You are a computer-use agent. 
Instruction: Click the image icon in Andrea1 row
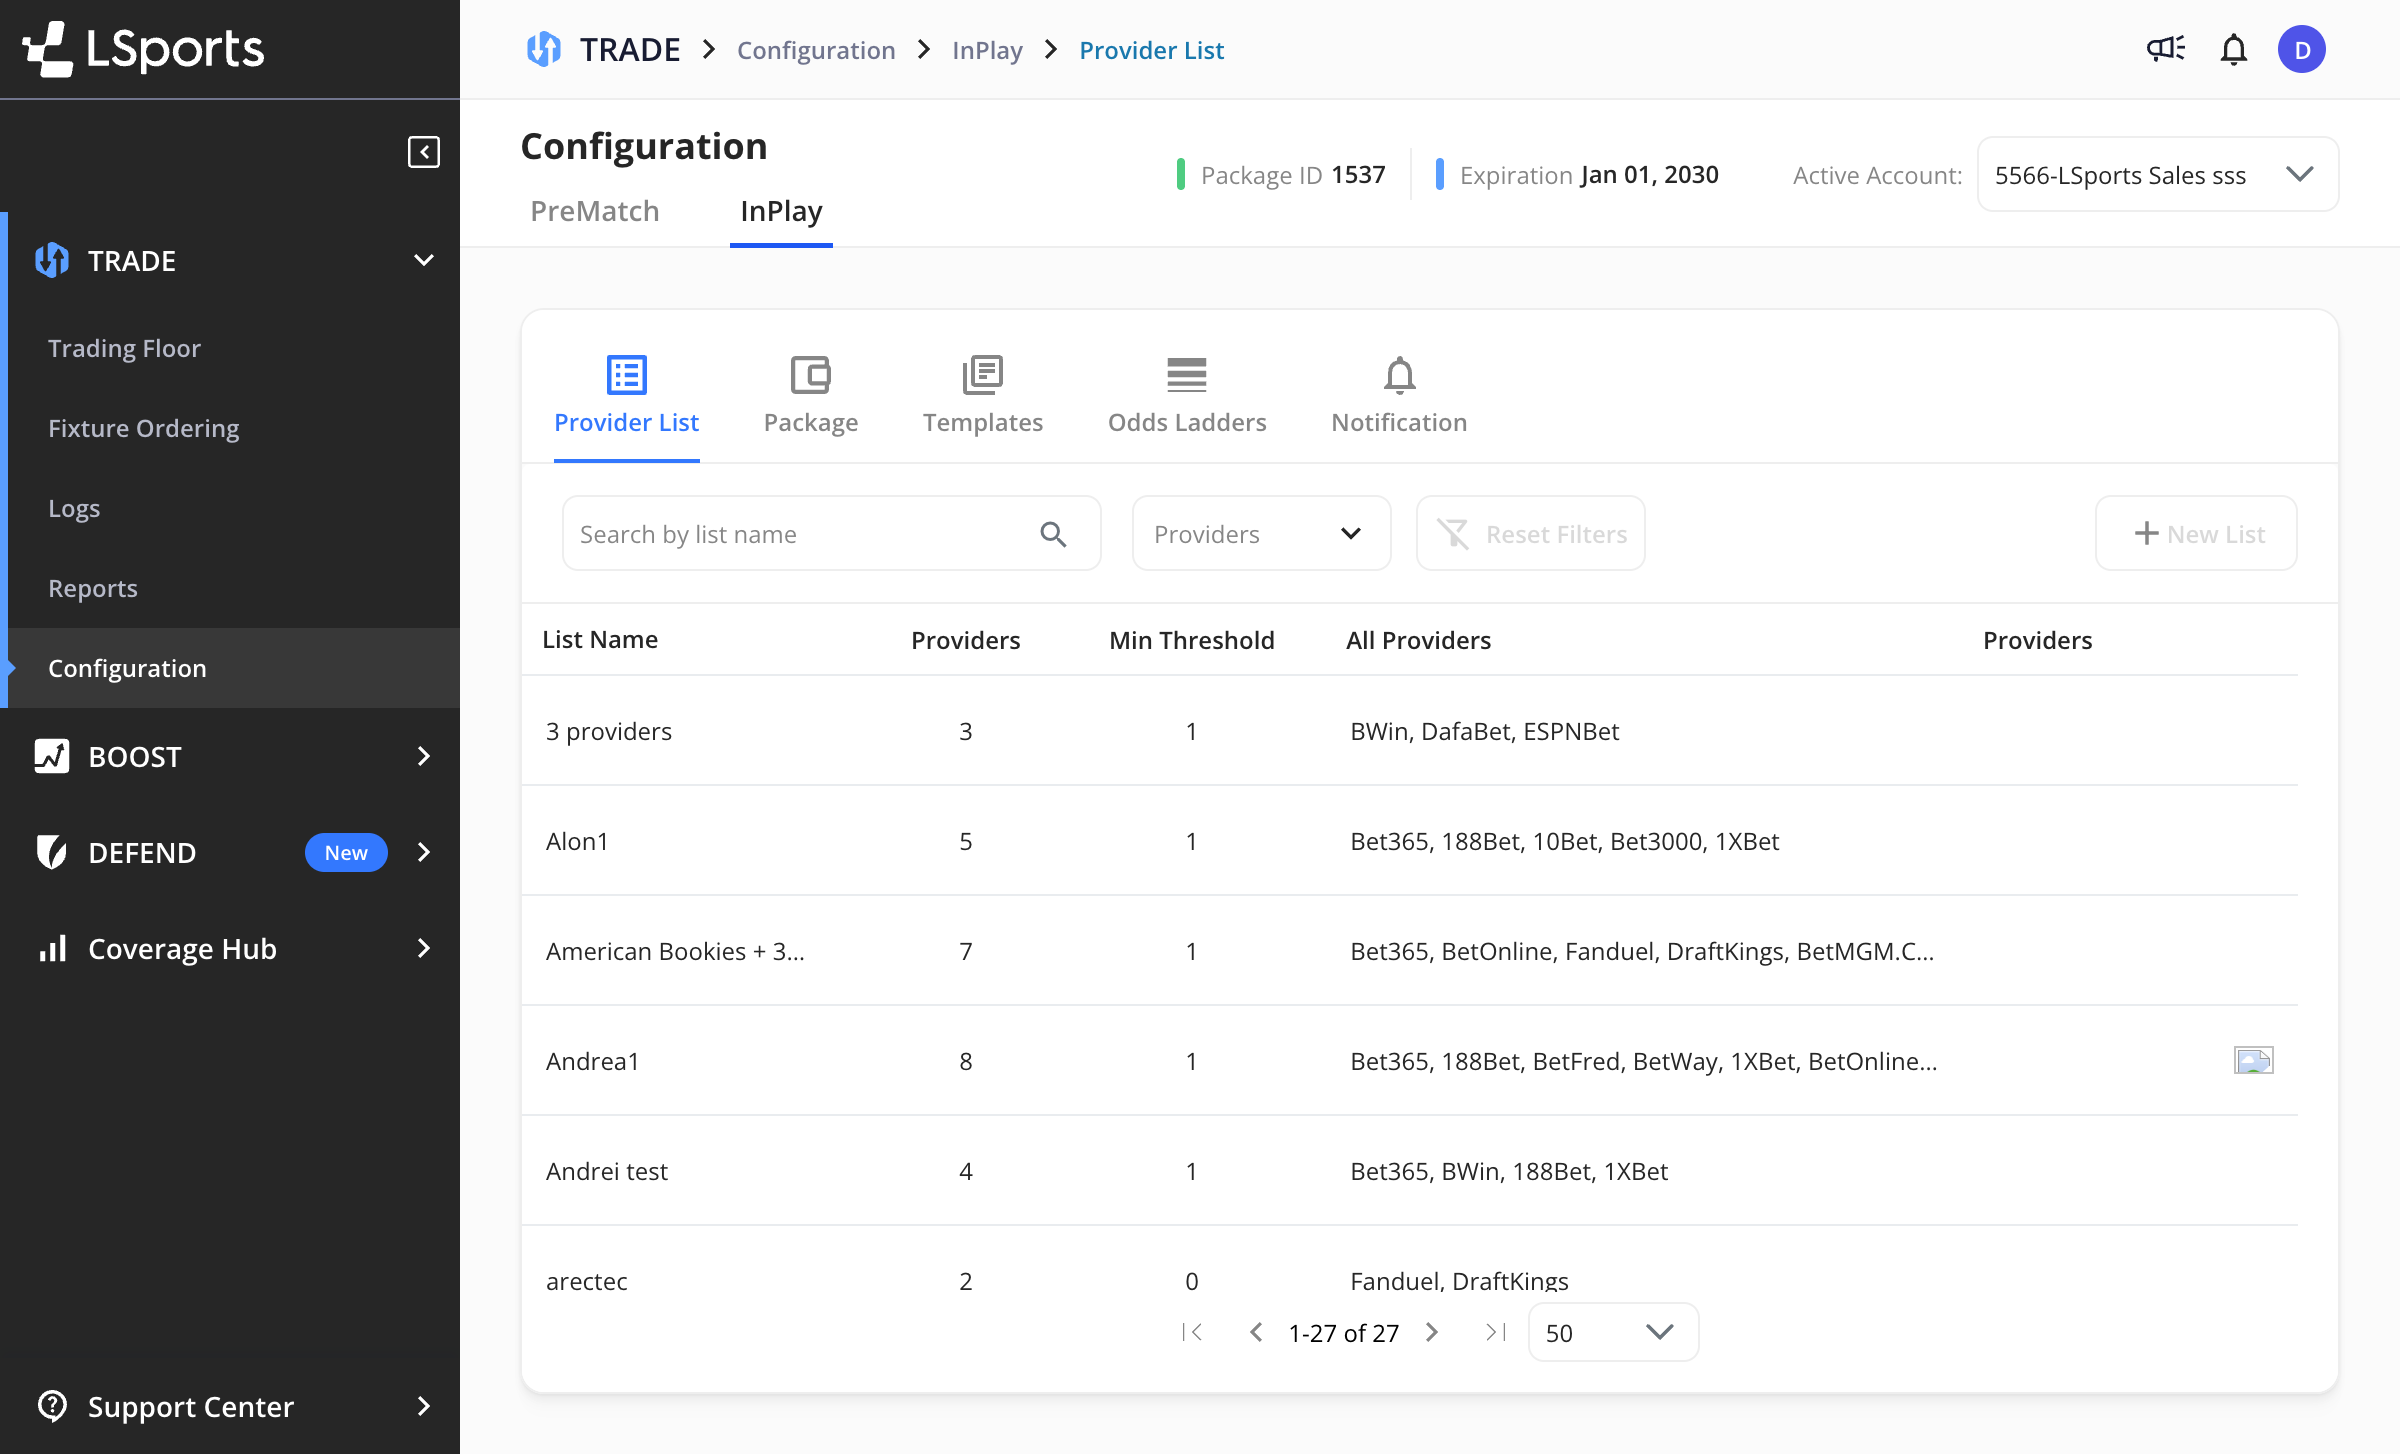tap(2253, 1060)
